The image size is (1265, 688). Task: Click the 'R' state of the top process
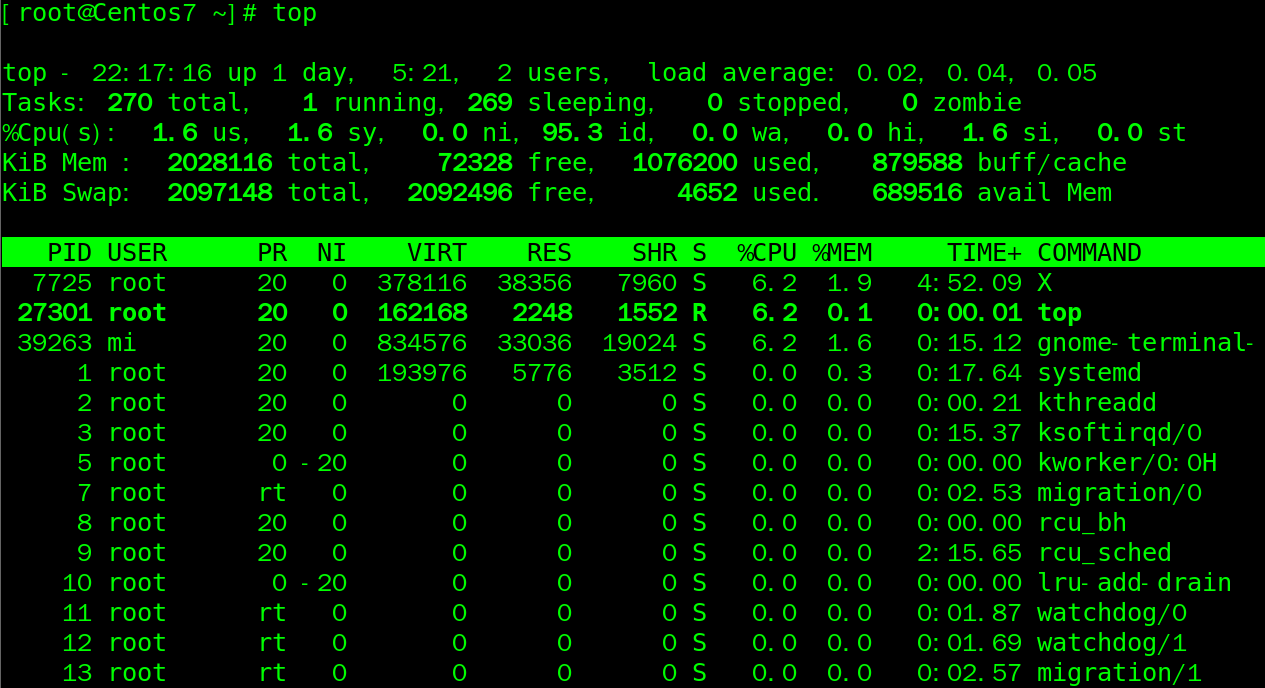click(699, 313)
